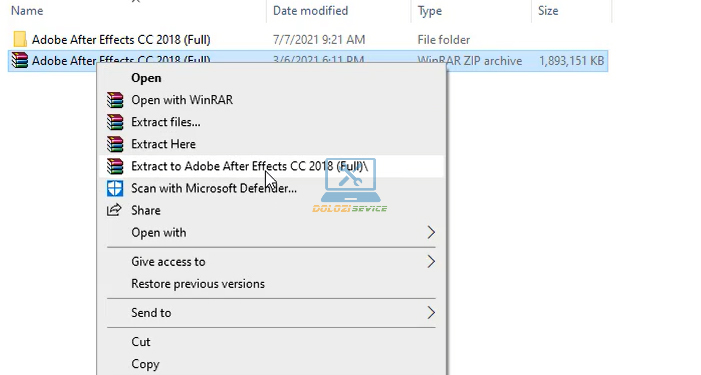Click the File folder type cell
The image size is (701, 375).
(443, 40)
